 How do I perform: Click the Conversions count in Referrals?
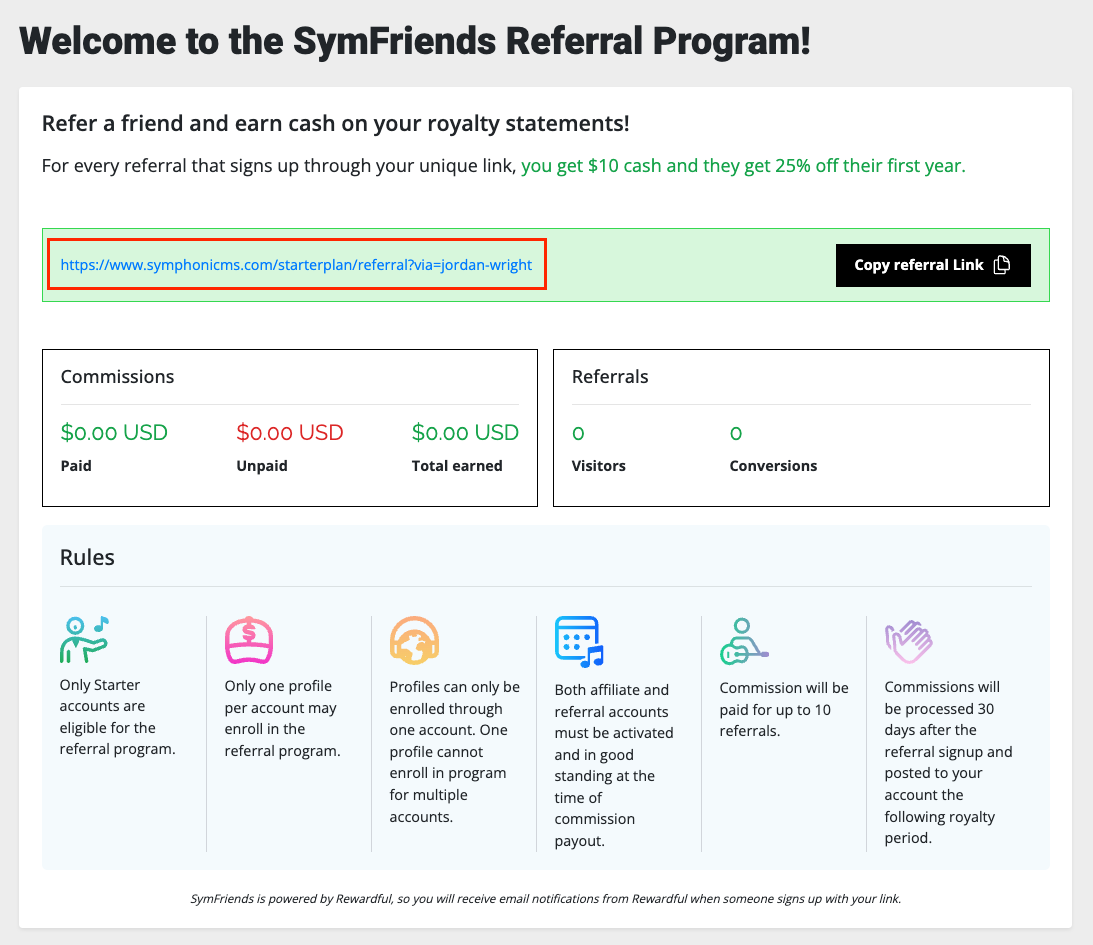736,433
